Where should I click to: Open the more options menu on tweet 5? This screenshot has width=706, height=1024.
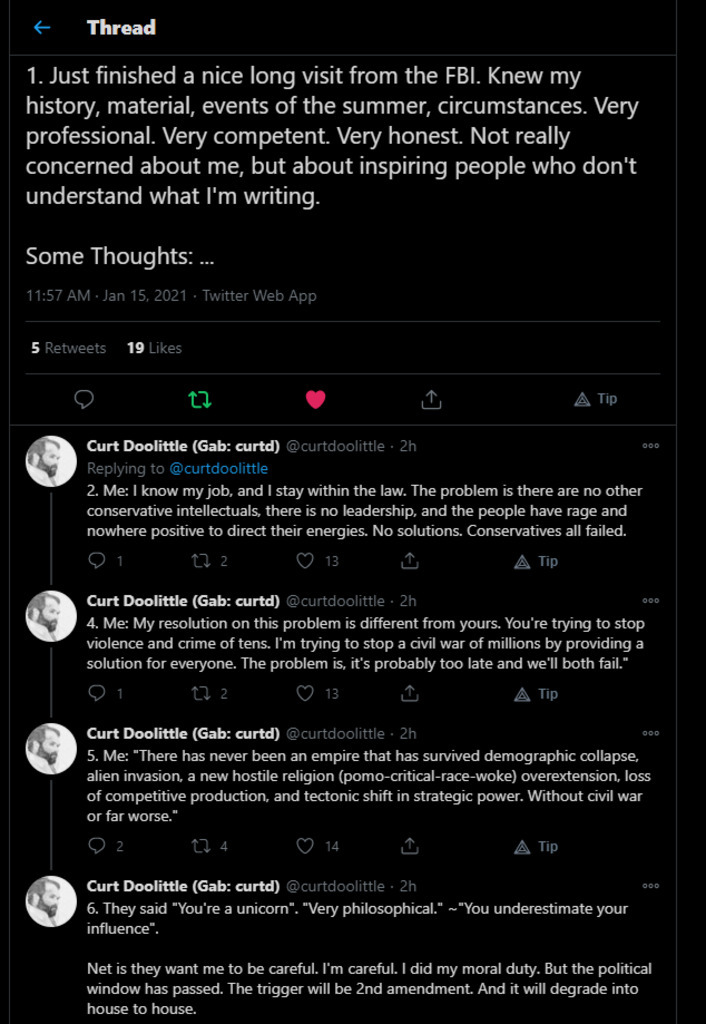[x=651, y=734]
